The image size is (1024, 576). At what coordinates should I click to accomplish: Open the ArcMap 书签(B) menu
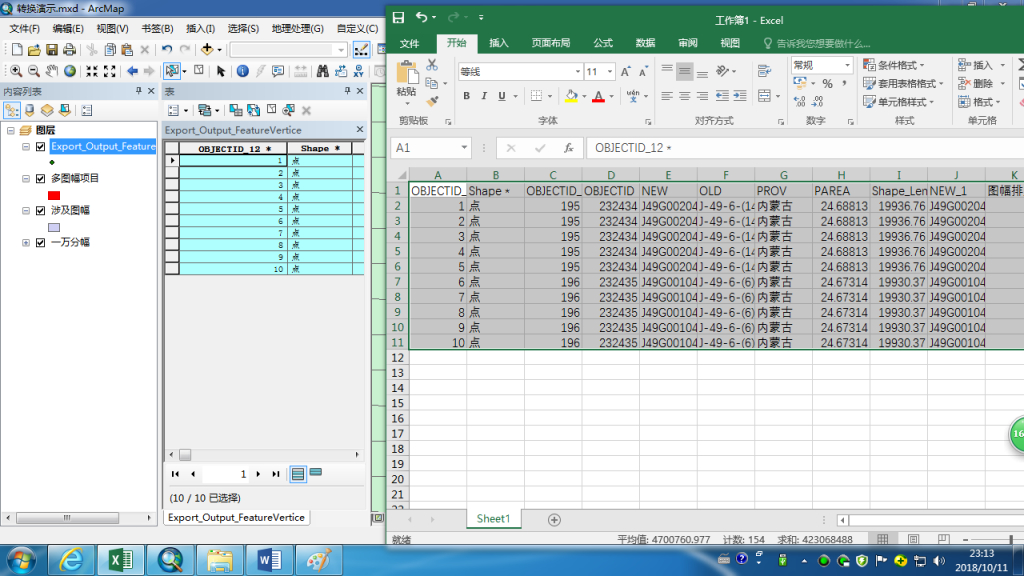(157, 29)
